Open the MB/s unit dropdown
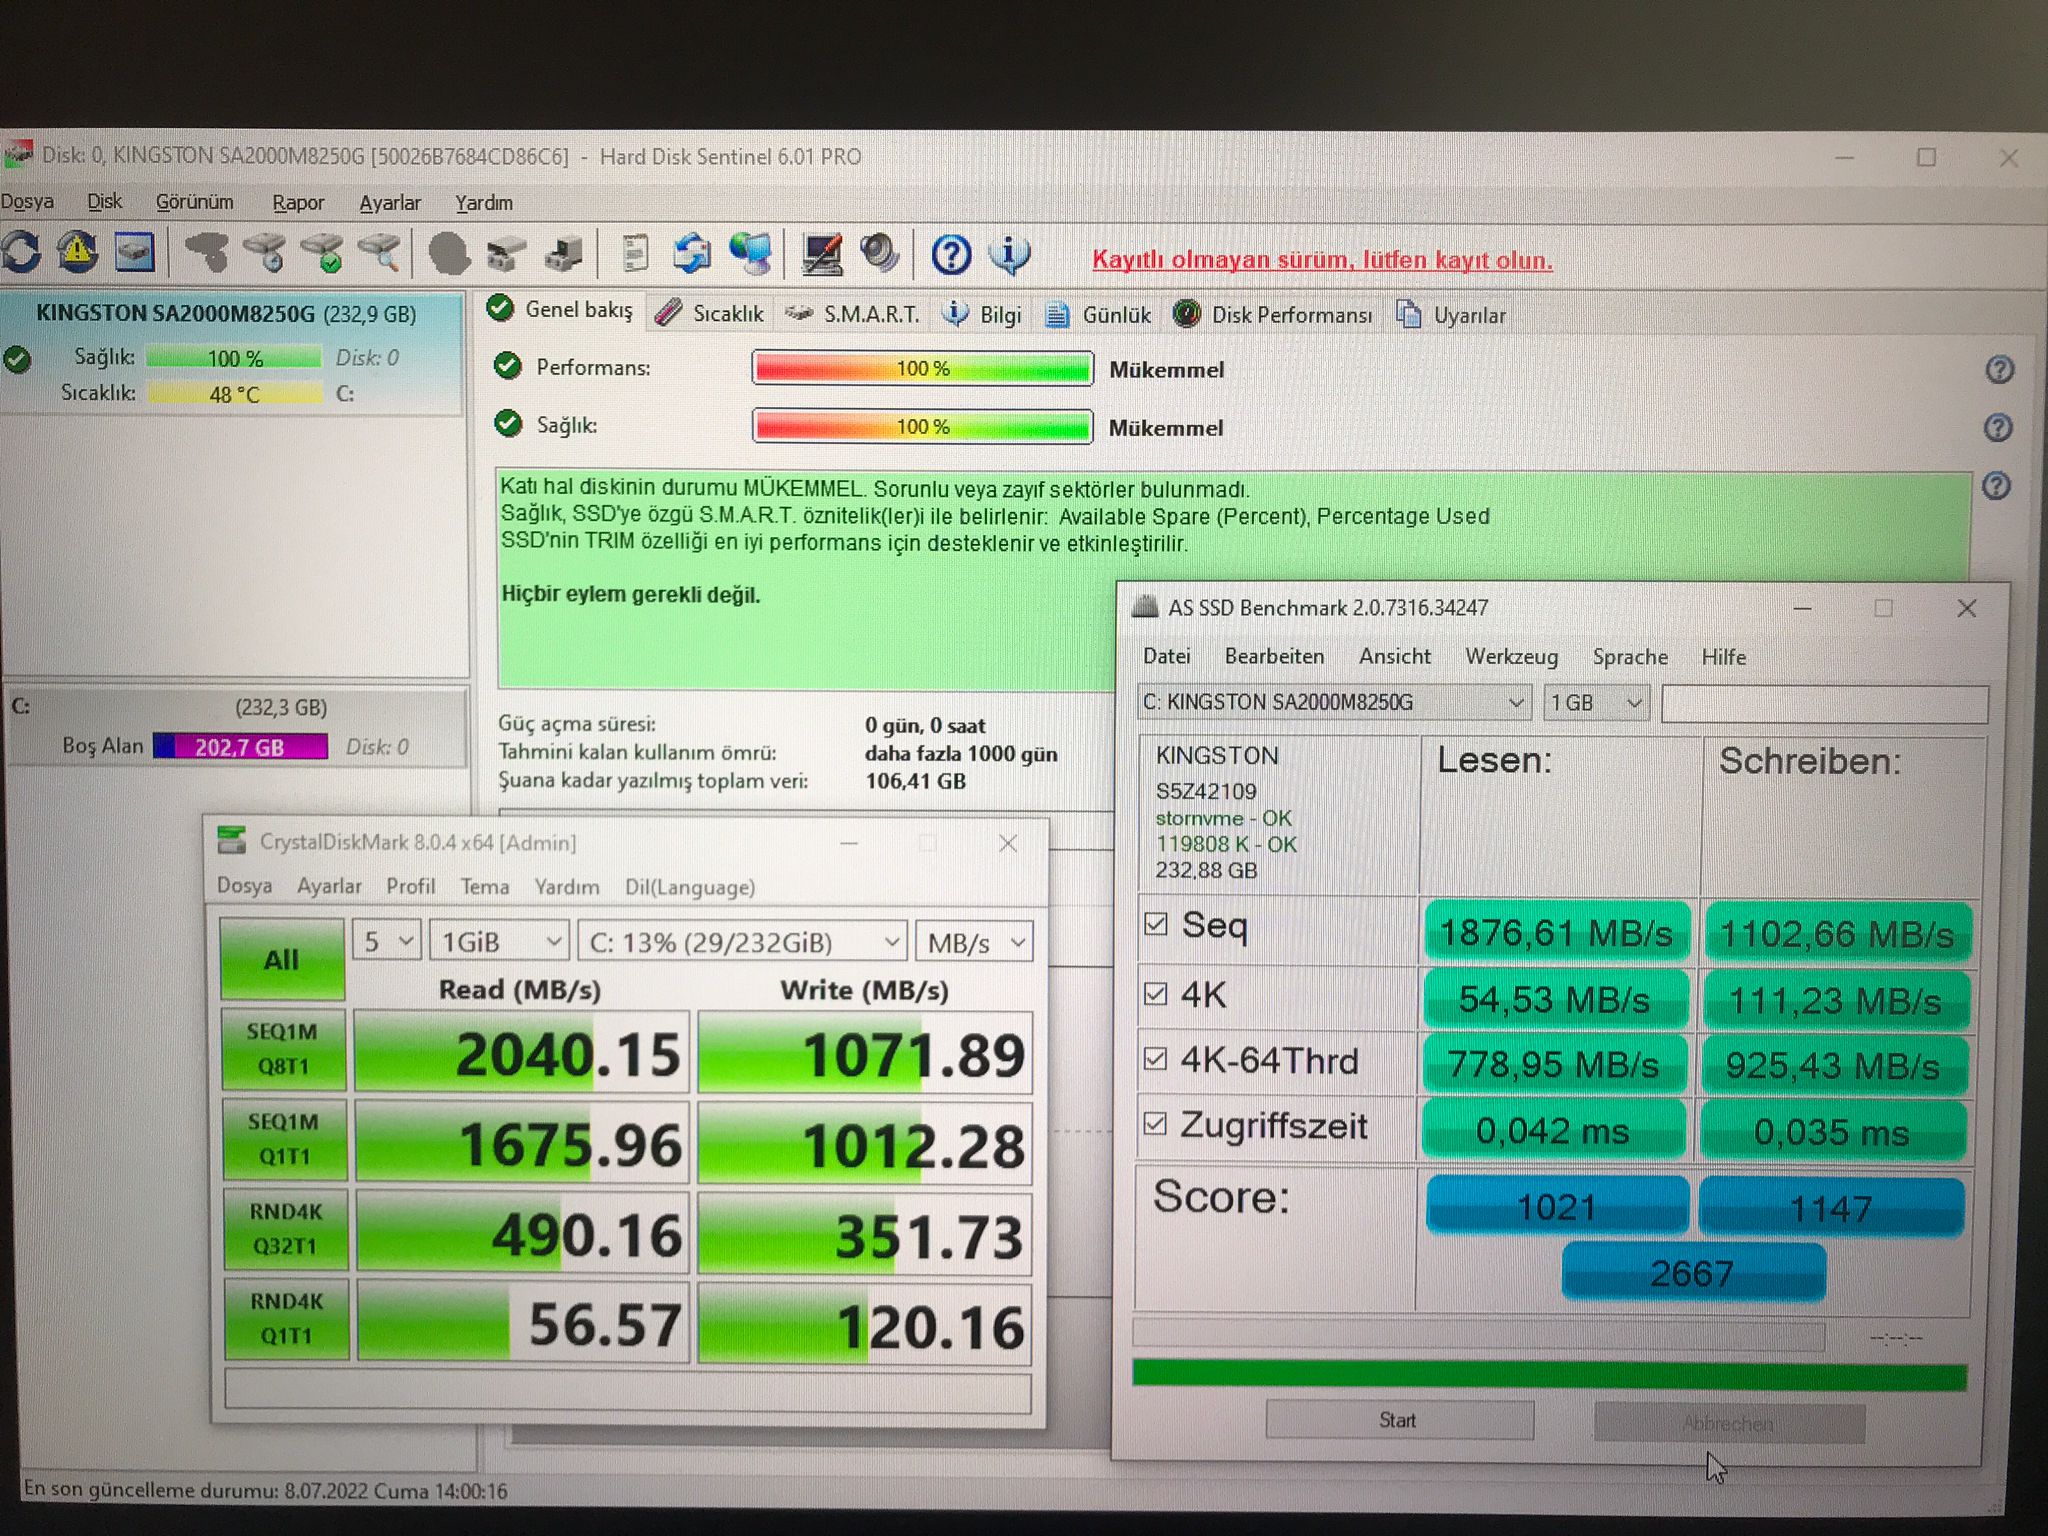The height and width of the screenshot is (1536, 2048). click(975, 943)
